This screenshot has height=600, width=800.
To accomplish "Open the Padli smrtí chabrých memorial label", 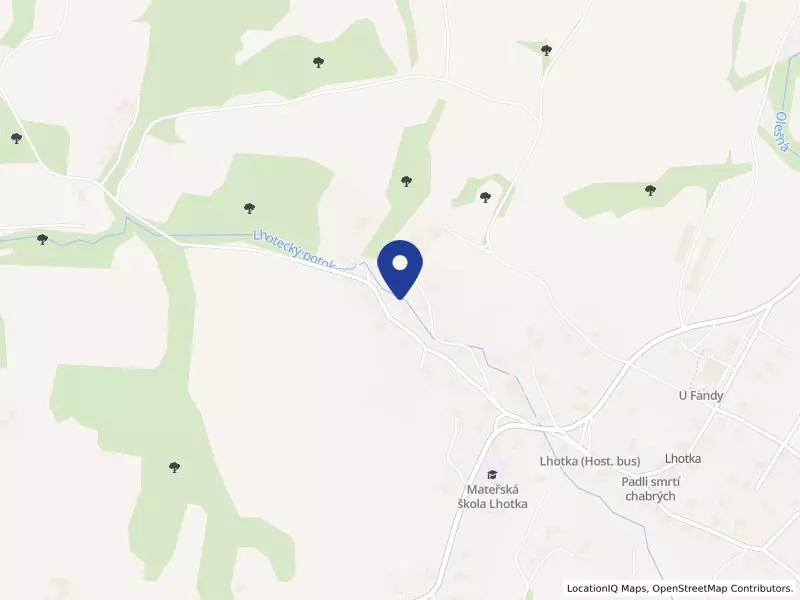I will (650, 489).
